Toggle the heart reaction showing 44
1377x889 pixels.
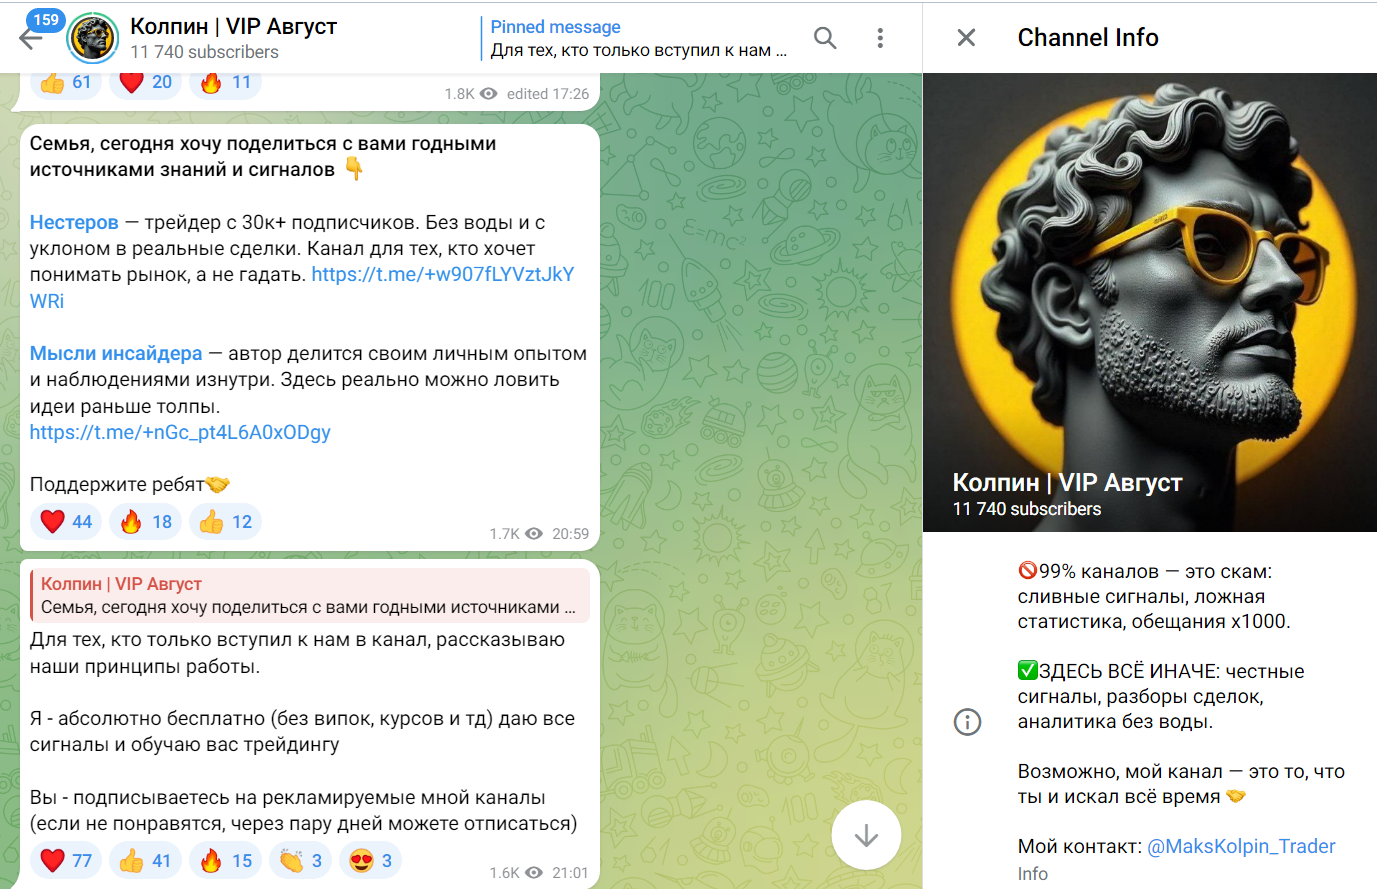coord(65,521)
